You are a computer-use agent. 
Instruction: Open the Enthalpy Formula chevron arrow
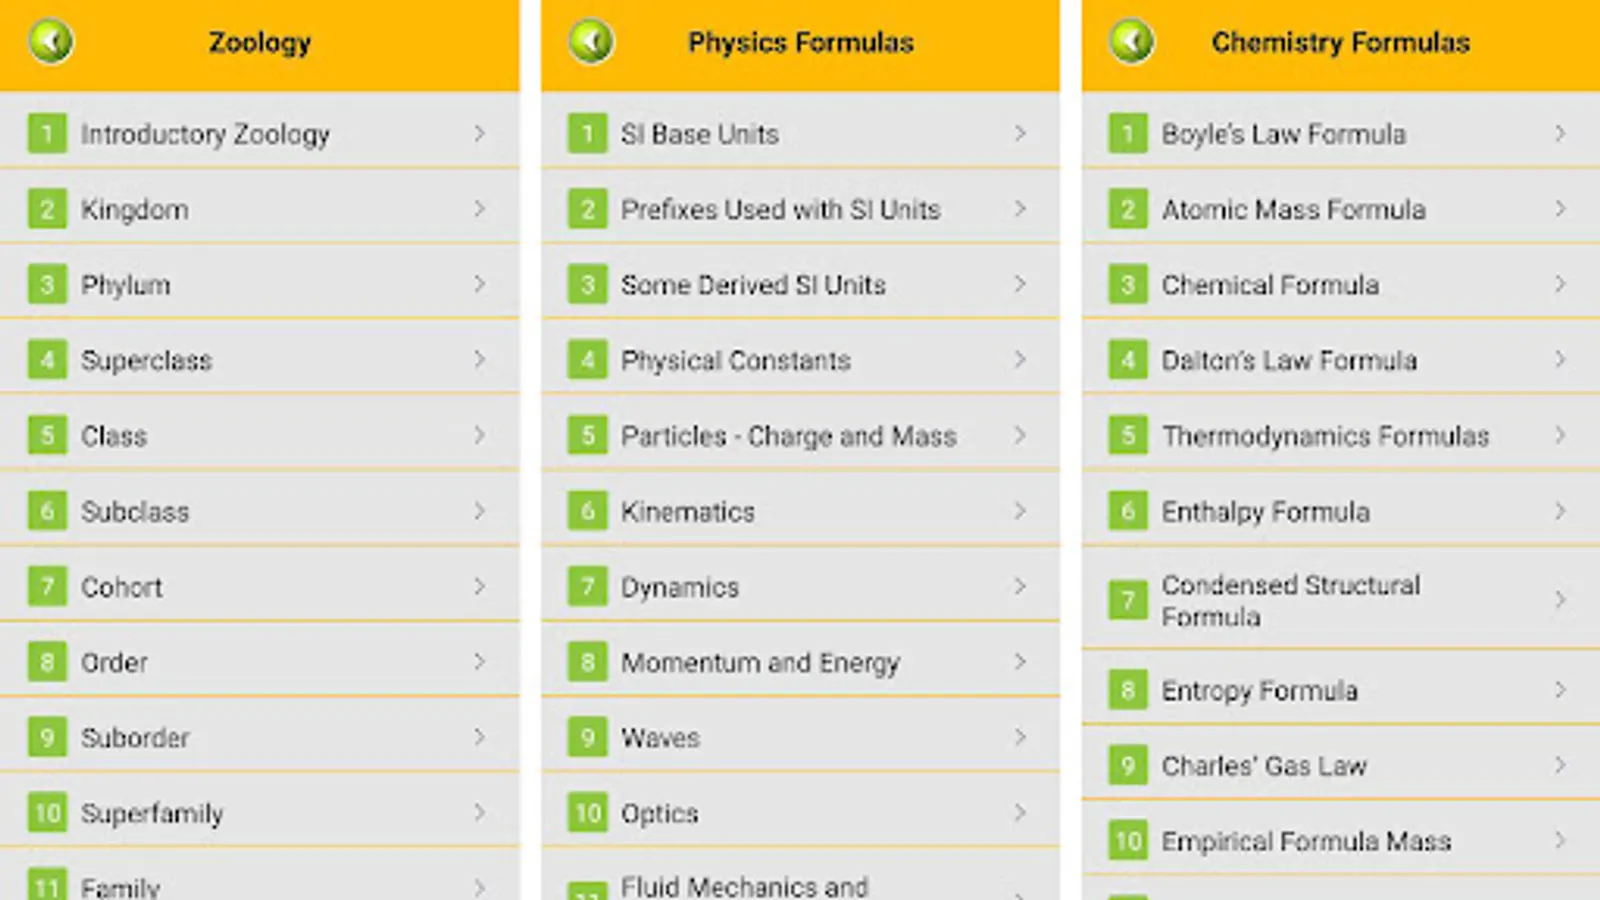[x=1560, y=511]
